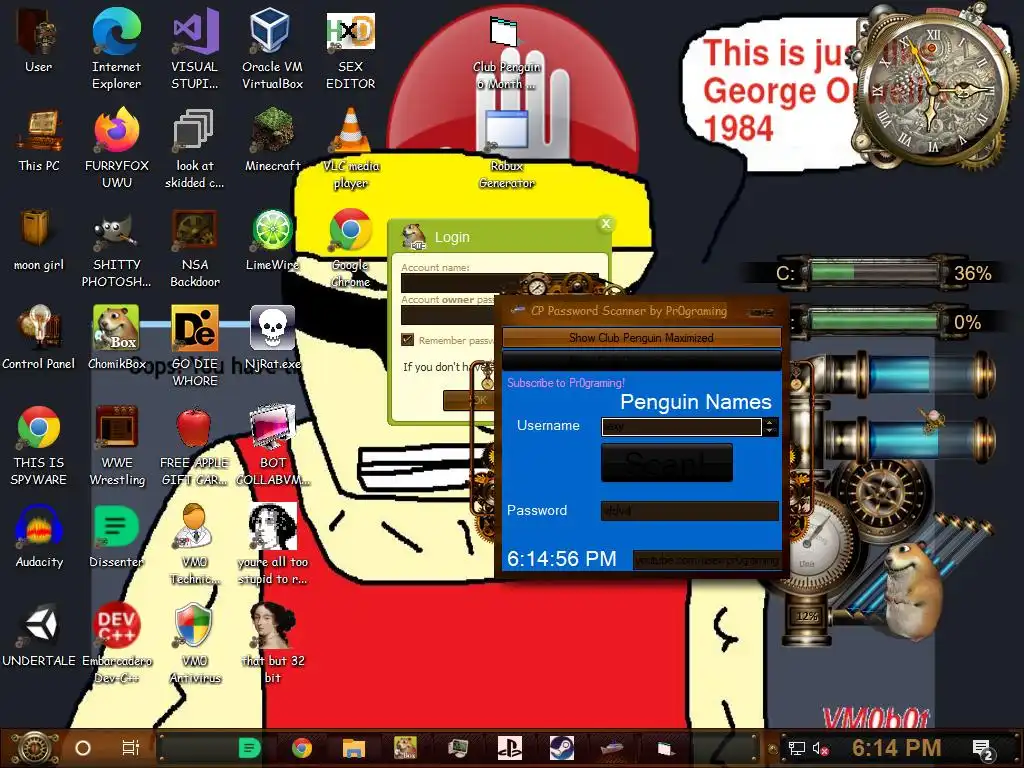The width and height of the screenshot is (1024, 768).
Task: Open the steampunk Start button
Action: [36, 748]
